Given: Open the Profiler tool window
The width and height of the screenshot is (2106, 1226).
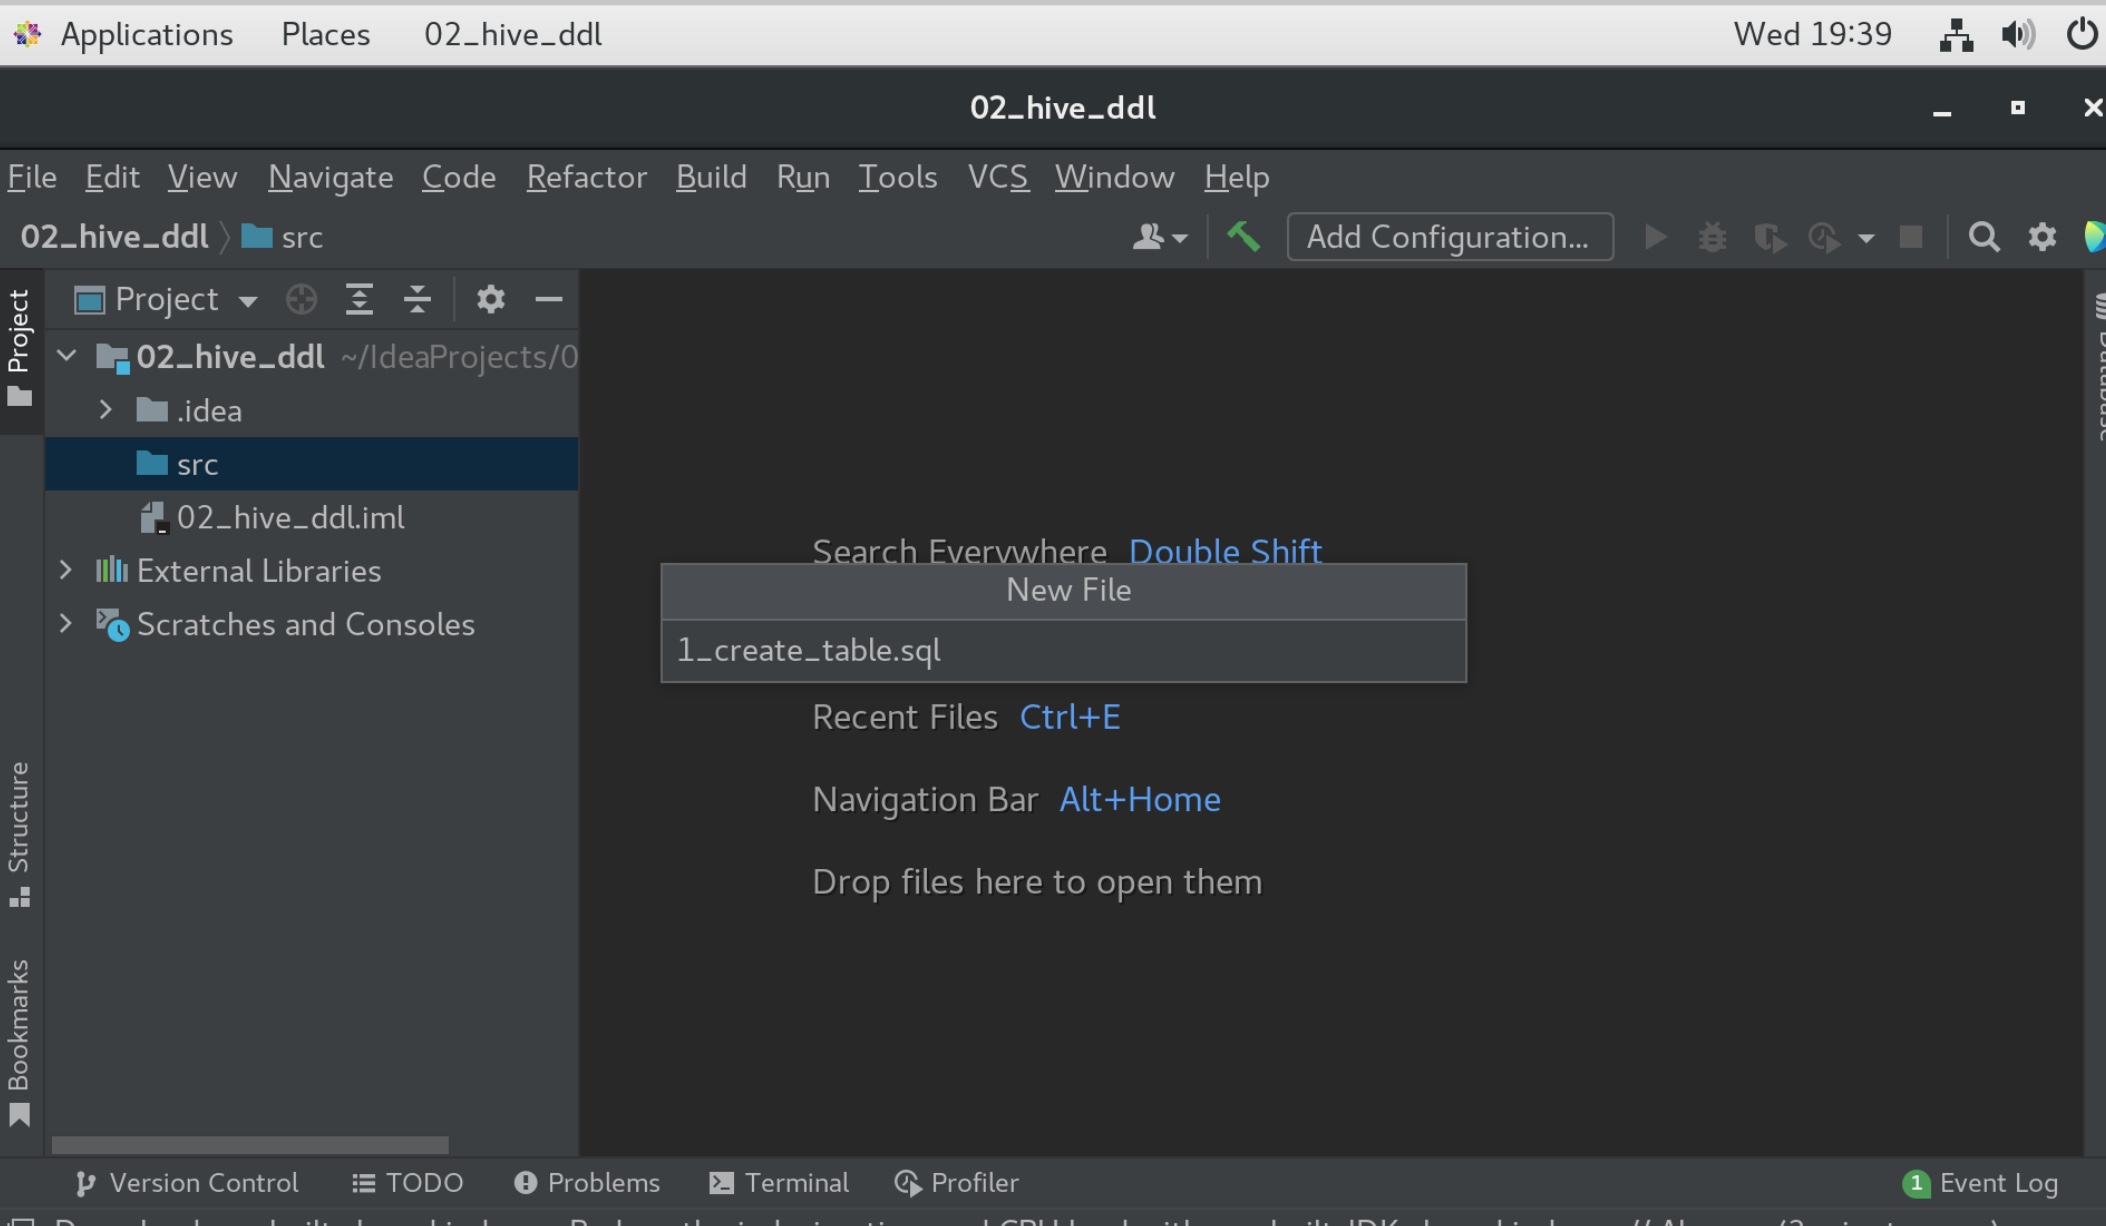Looking at the screenshot, I should [x=956, y=1183].
